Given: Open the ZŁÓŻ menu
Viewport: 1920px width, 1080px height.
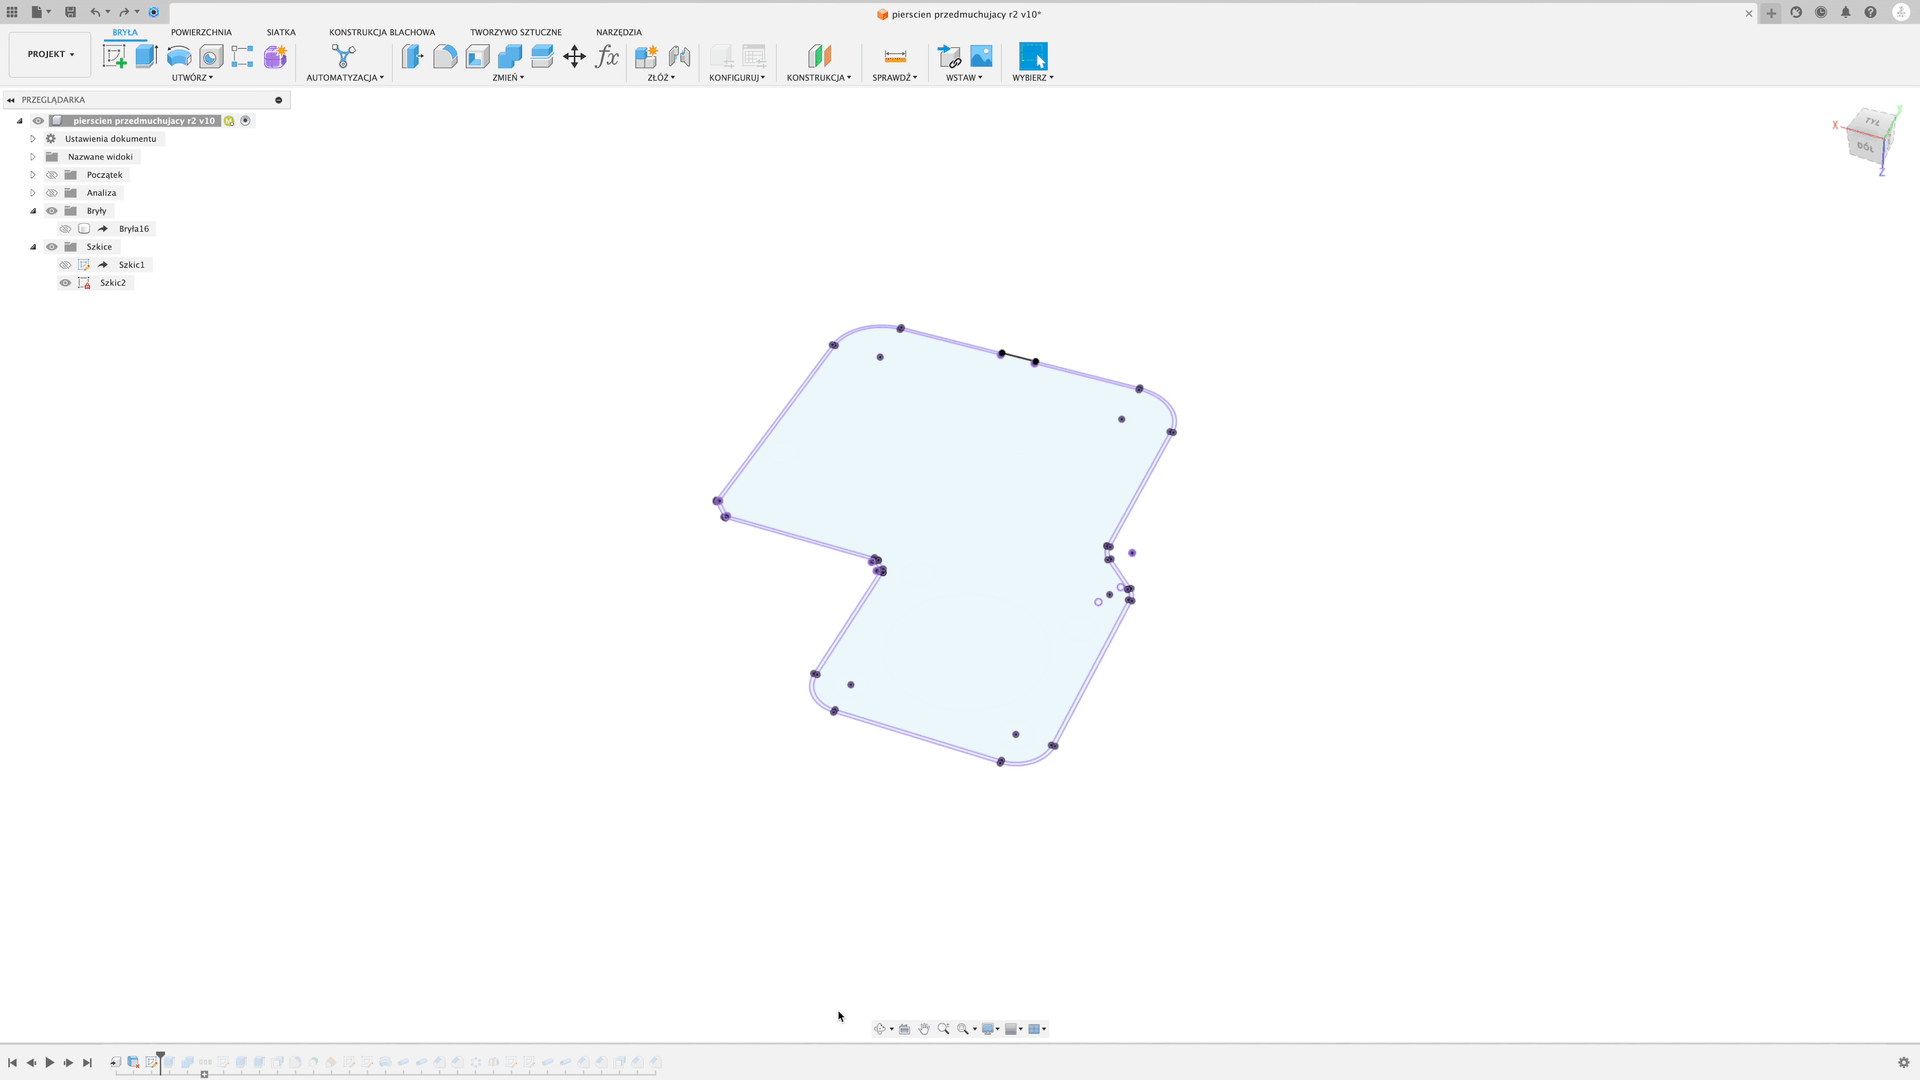Looking at the screenshot, I should coord(661,77).
